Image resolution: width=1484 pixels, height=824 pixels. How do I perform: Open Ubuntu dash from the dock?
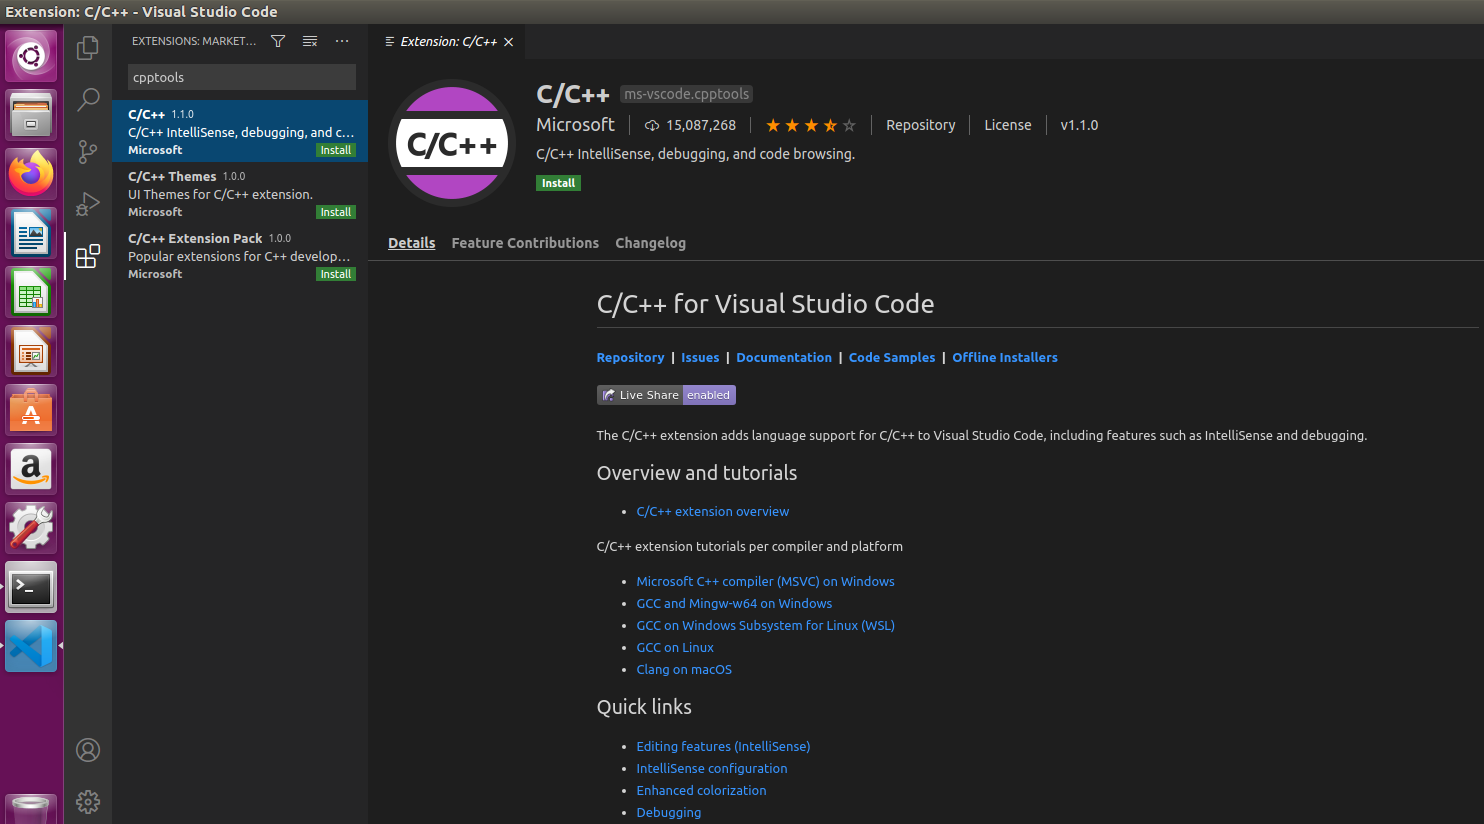[31, 55]
